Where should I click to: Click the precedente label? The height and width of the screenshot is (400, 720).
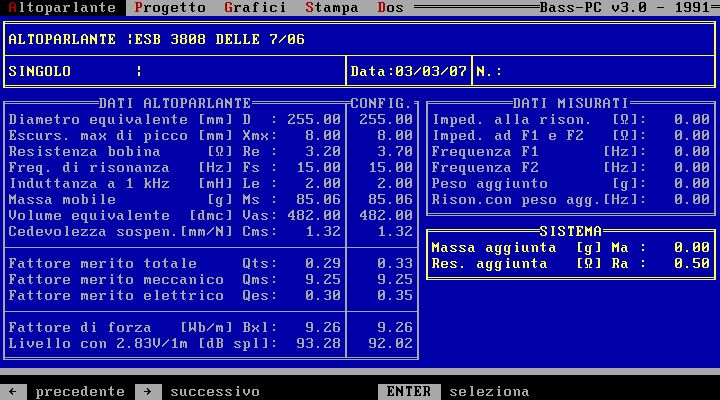pos(80,392)
